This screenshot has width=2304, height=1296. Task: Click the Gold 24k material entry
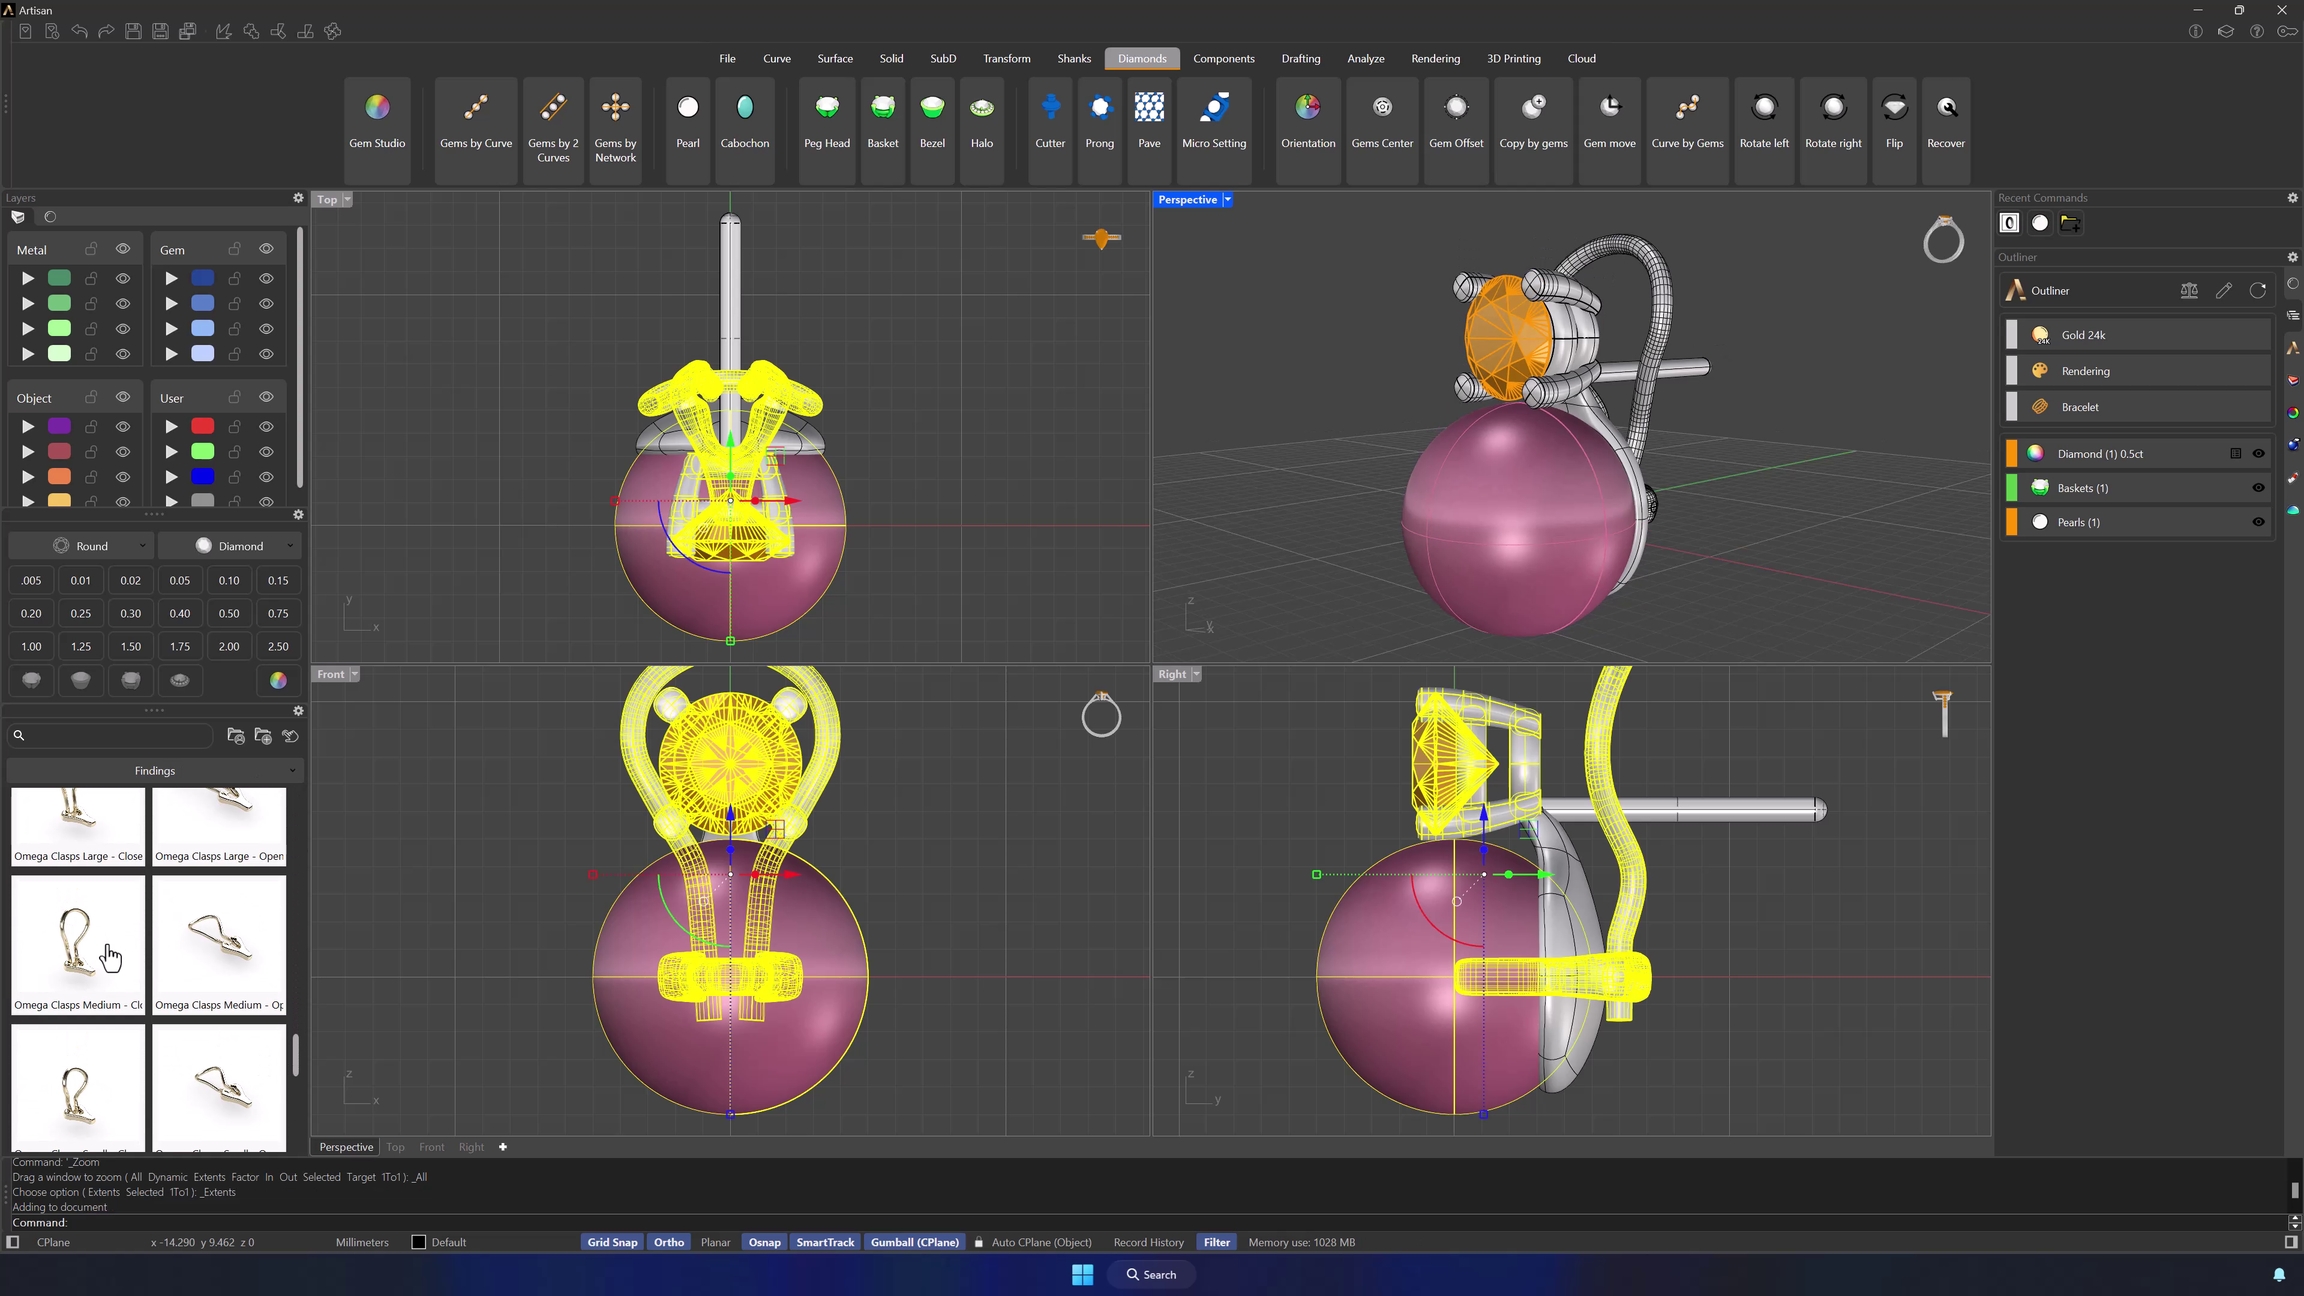(x=2084, y=335)
